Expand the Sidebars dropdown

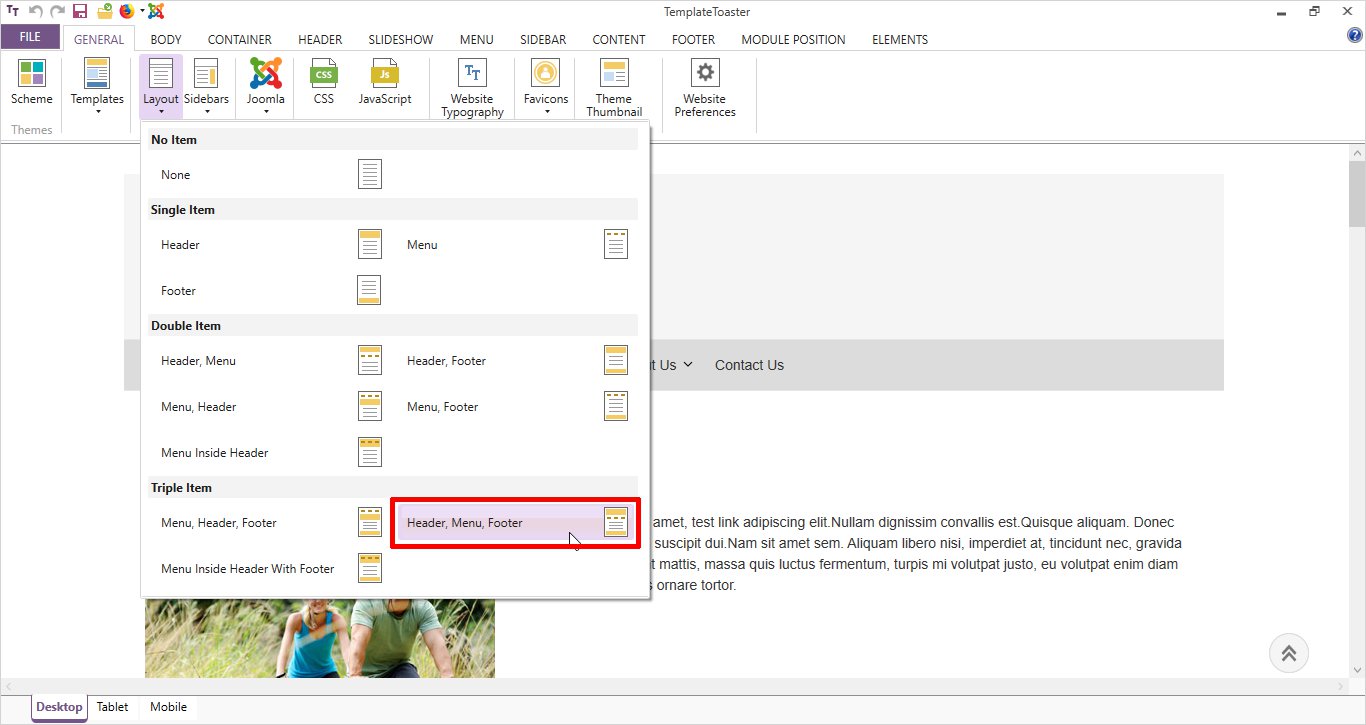206,88
